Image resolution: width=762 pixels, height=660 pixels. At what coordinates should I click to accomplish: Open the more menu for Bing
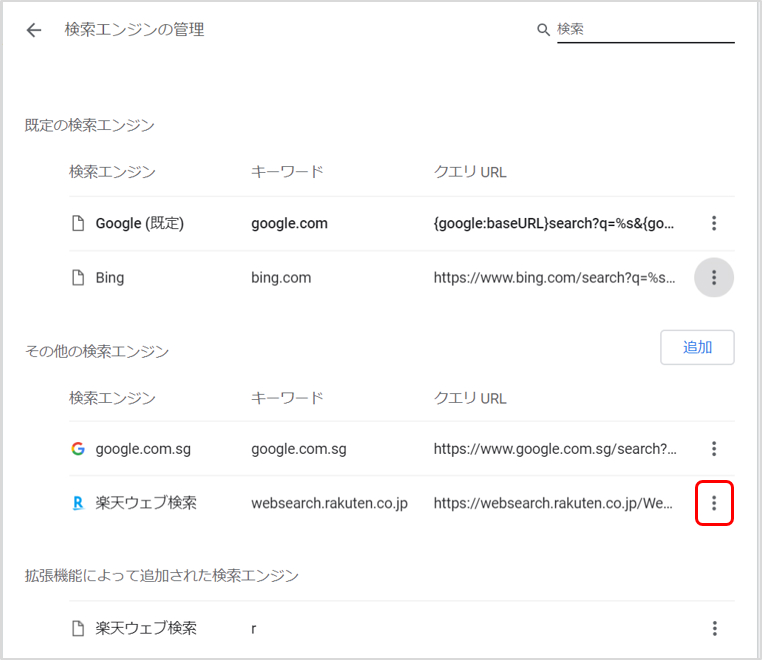click(x=714, y=278)
